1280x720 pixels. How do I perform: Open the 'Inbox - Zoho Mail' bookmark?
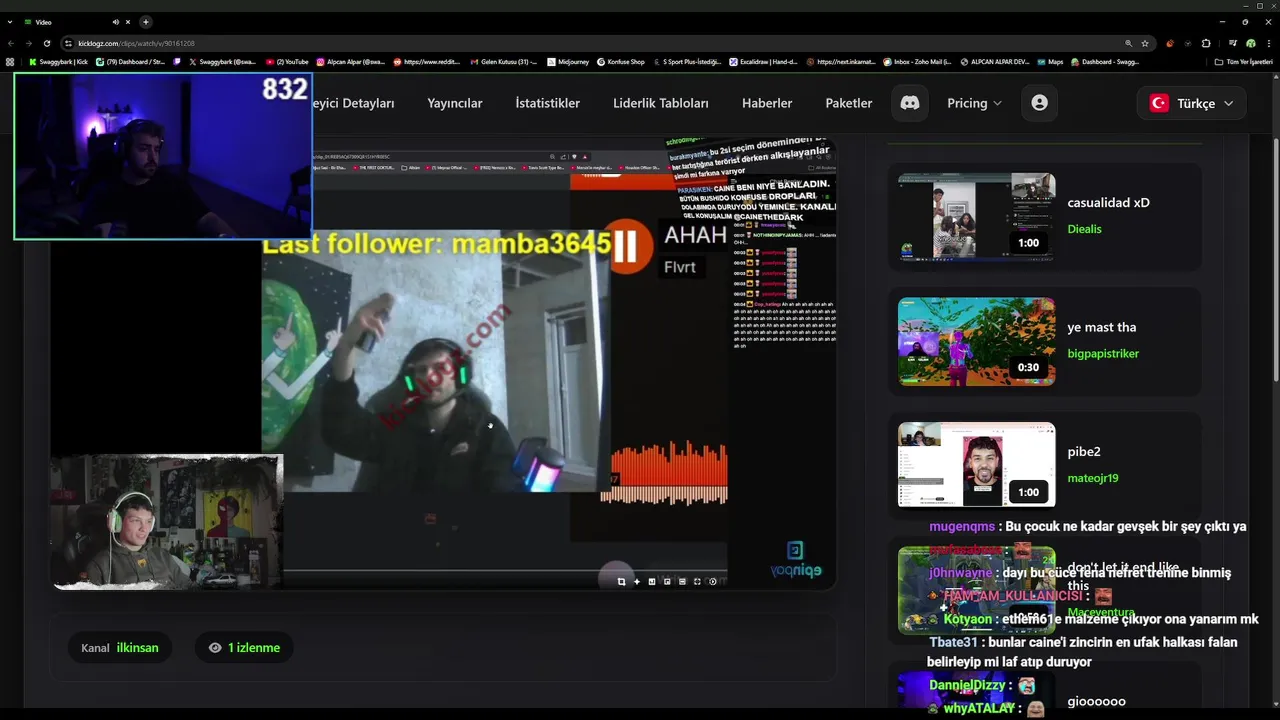917,62
